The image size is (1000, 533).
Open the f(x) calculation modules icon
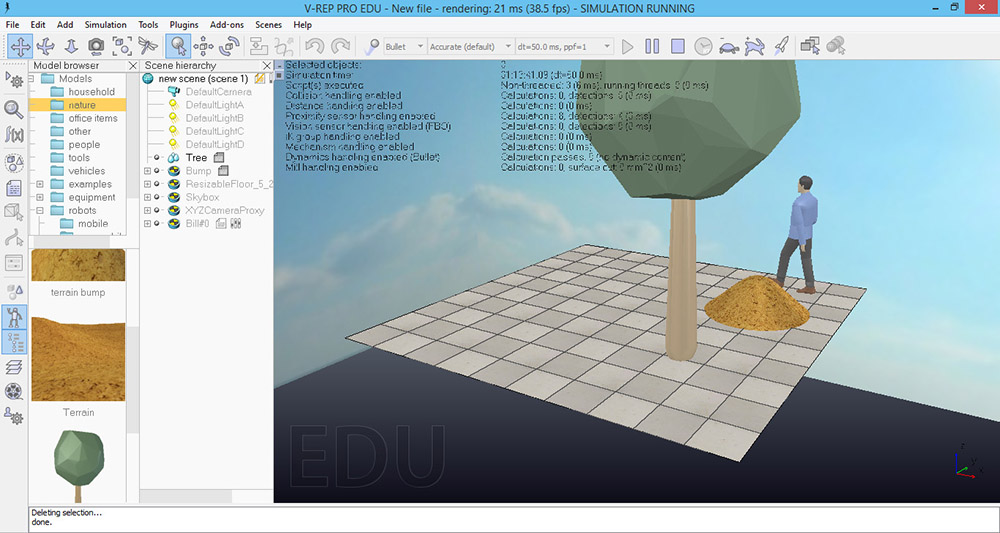click(x=14, y=135)
